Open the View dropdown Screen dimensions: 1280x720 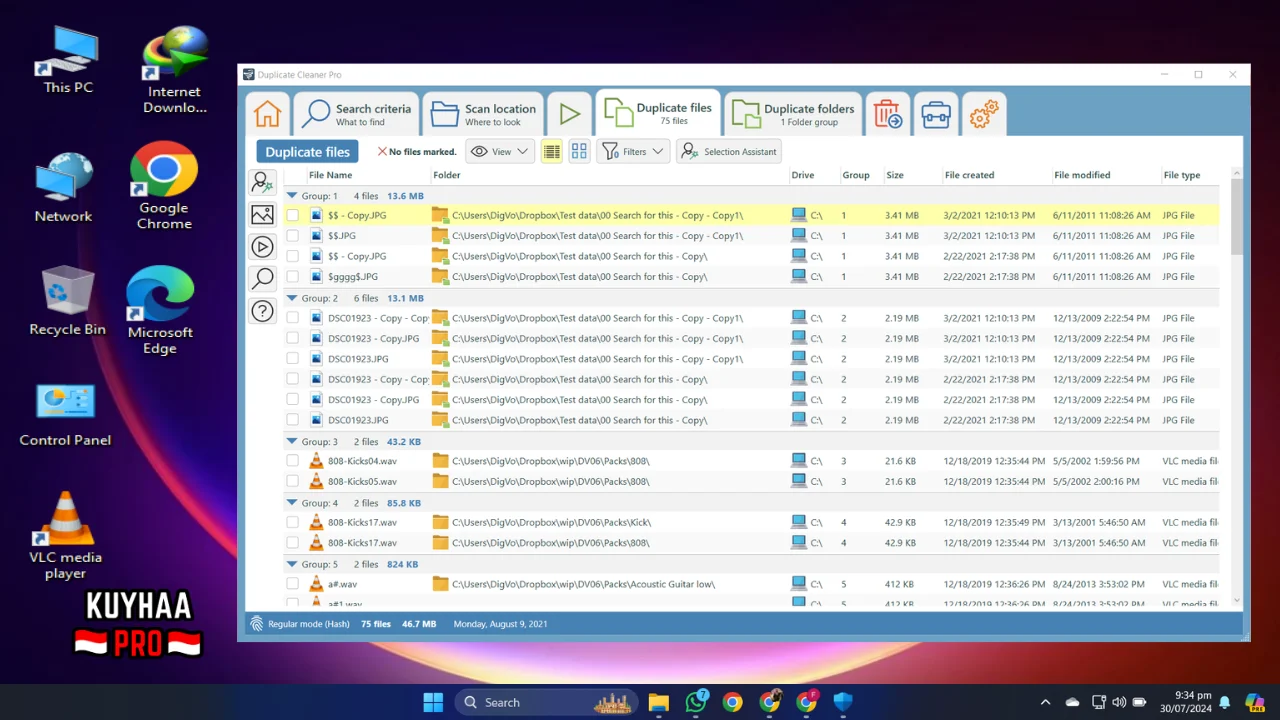pyautogui.click(x=500, y=152)
